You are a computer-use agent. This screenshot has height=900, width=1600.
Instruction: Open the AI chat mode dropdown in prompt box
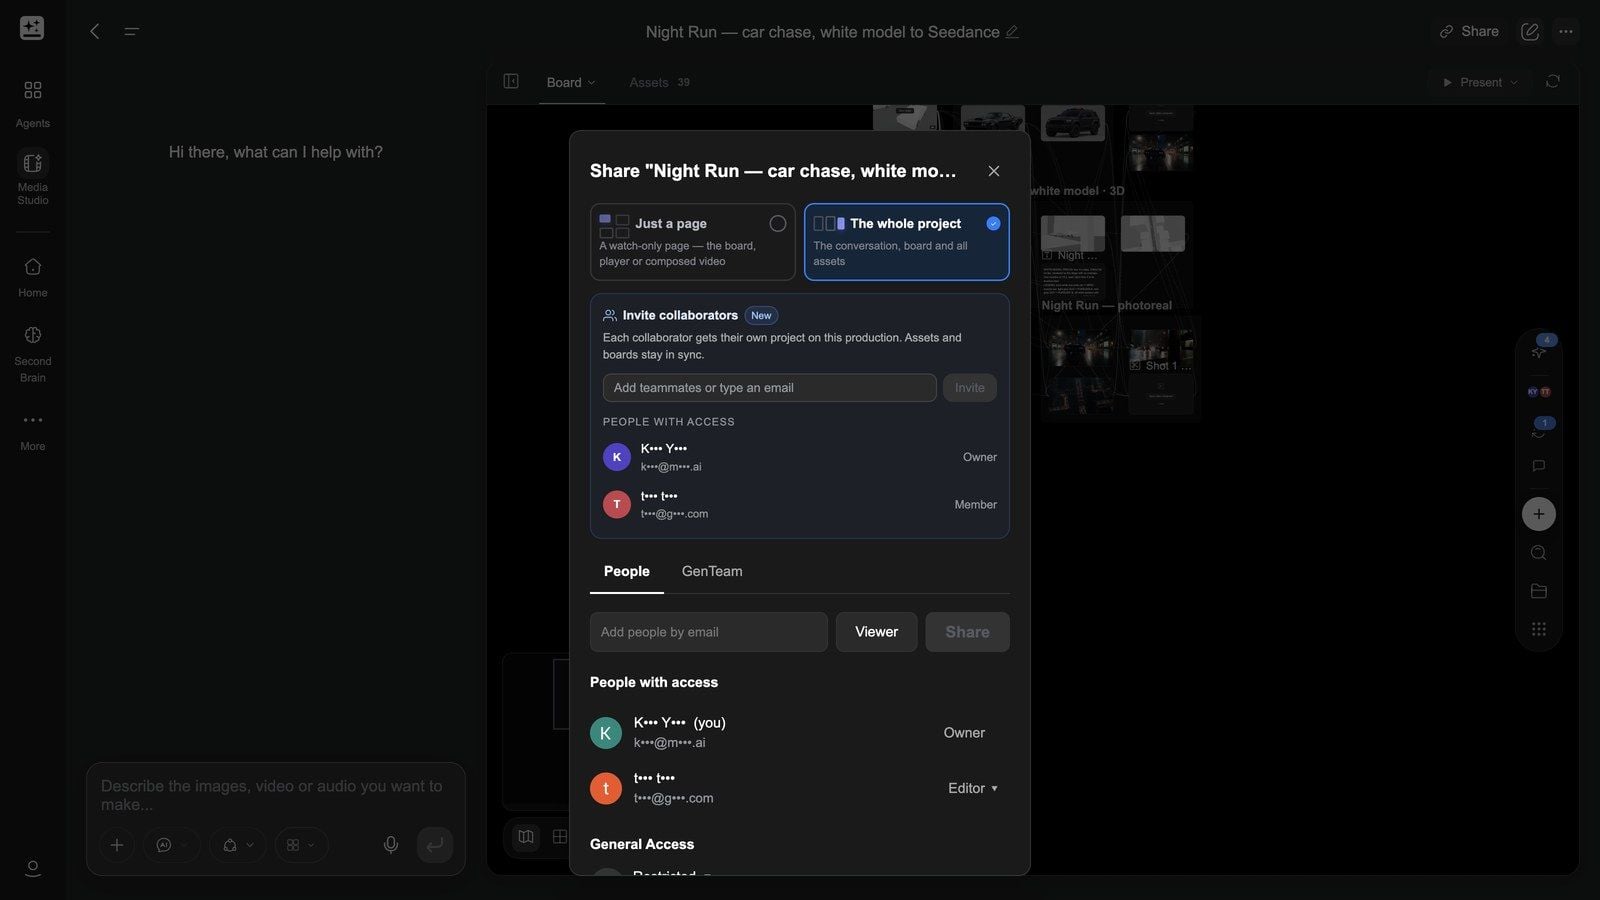172,845
